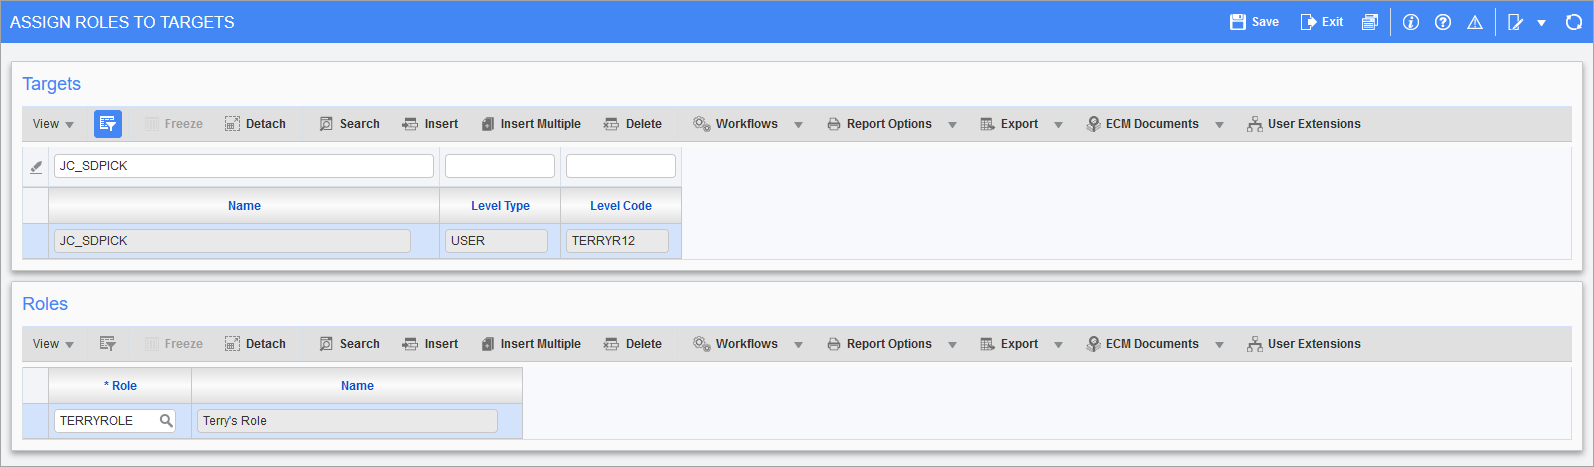This screenshot has height=467, width=1594.
Task: Open ECM Documents in Targets toolbar
Action: click(1142, 124)
